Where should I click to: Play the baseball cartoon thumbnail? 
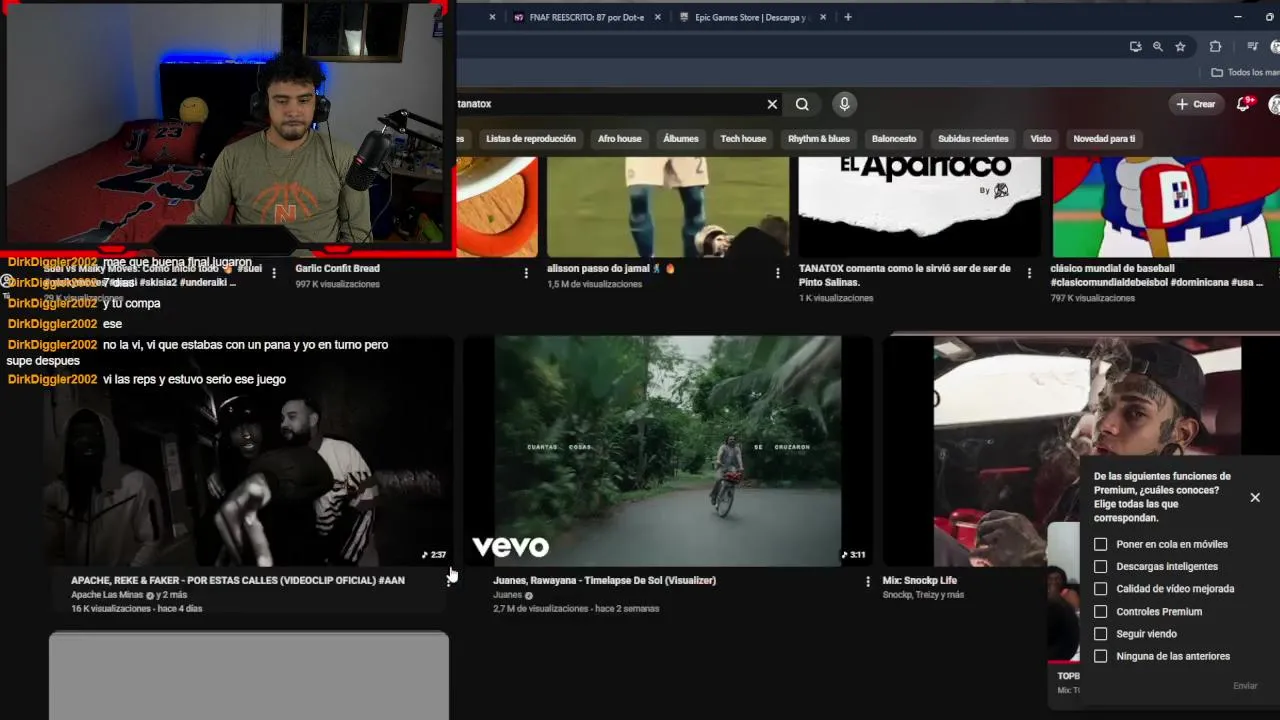1165,206
